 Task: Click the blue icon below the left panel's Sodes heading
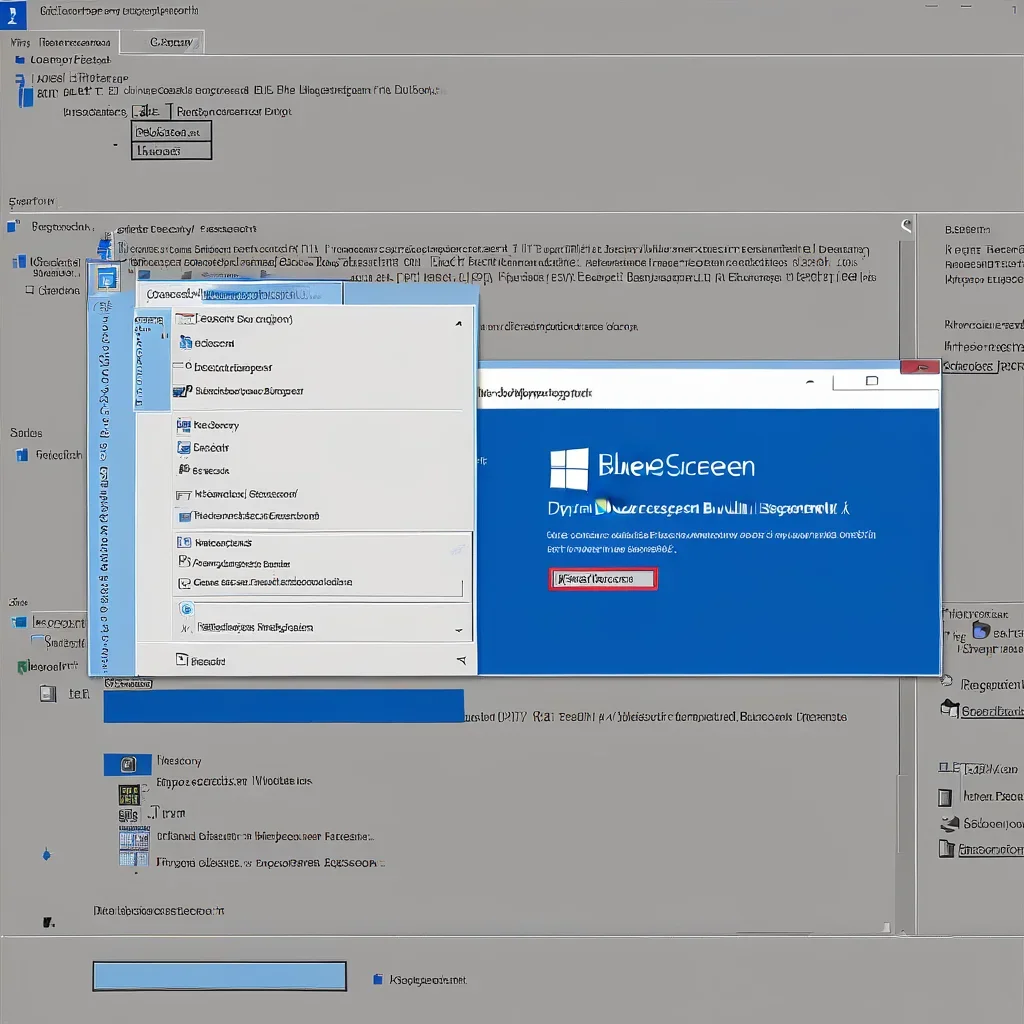pyautogui.click(x=22, y=455)
